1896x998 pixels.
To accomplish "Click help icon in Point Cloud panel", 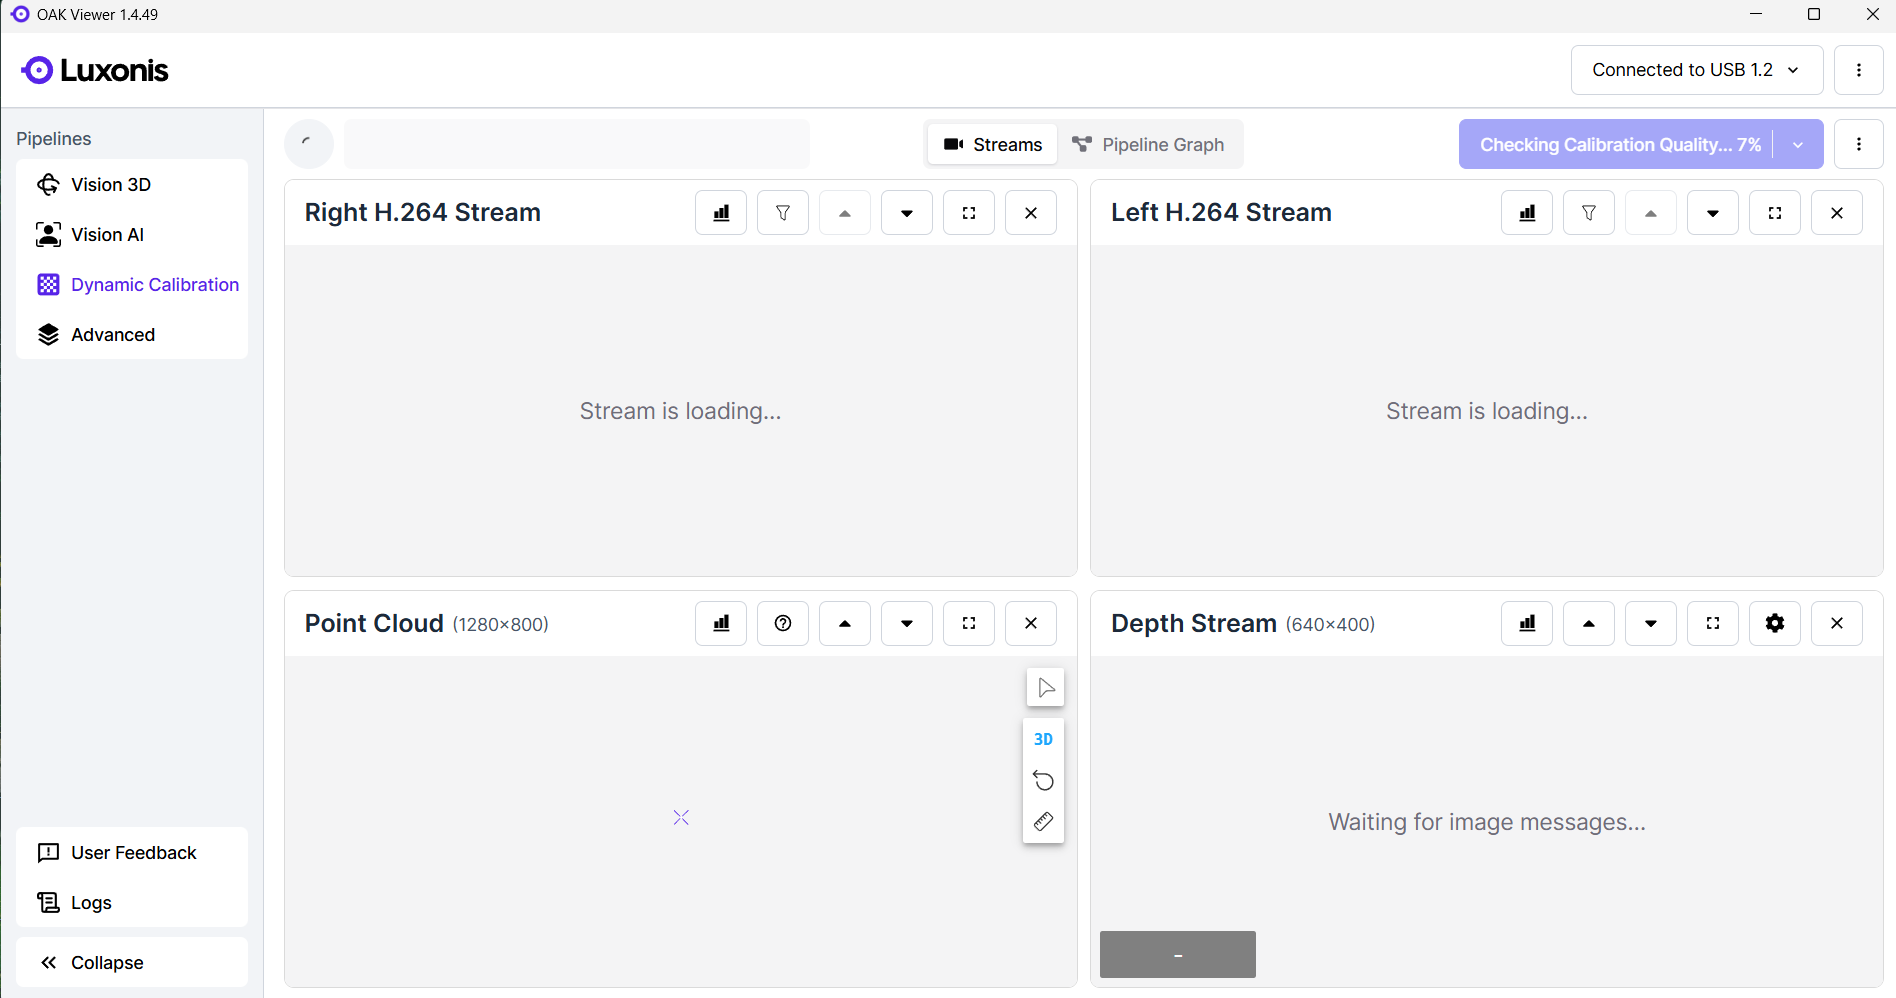I will coord(783,624).
